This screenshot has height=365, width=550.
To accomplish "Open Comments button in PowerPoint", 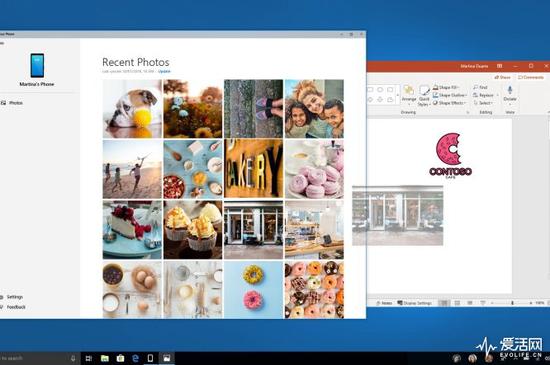I will [531, 77].
